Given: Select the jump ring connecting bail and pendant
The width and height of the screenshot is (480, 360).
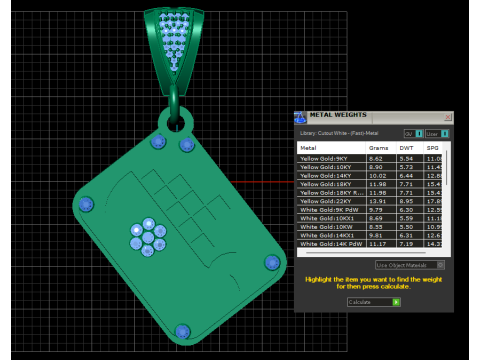Looking at the screenshot, I should [174, 103].
